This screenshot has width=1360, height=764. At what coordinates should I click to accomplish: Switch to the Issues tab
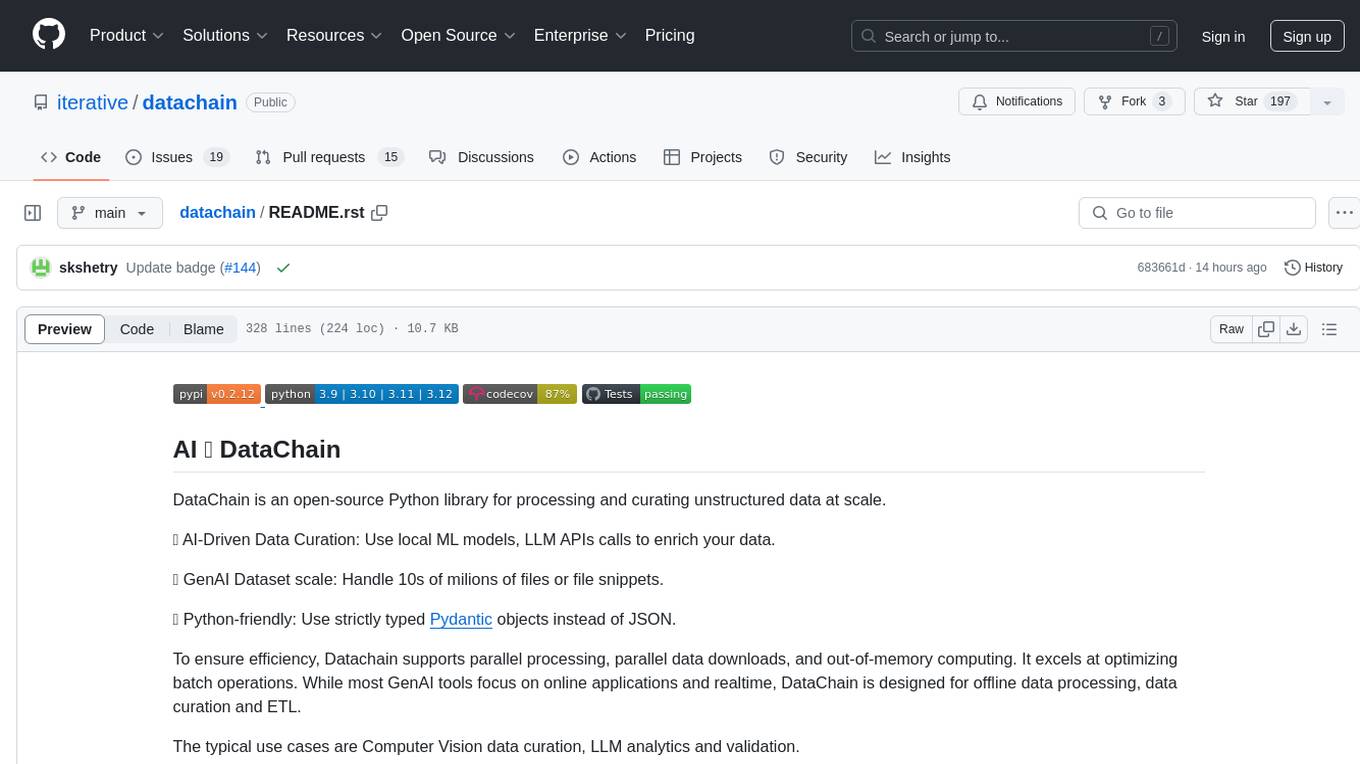pyautogui.click(x=177, y=157)
